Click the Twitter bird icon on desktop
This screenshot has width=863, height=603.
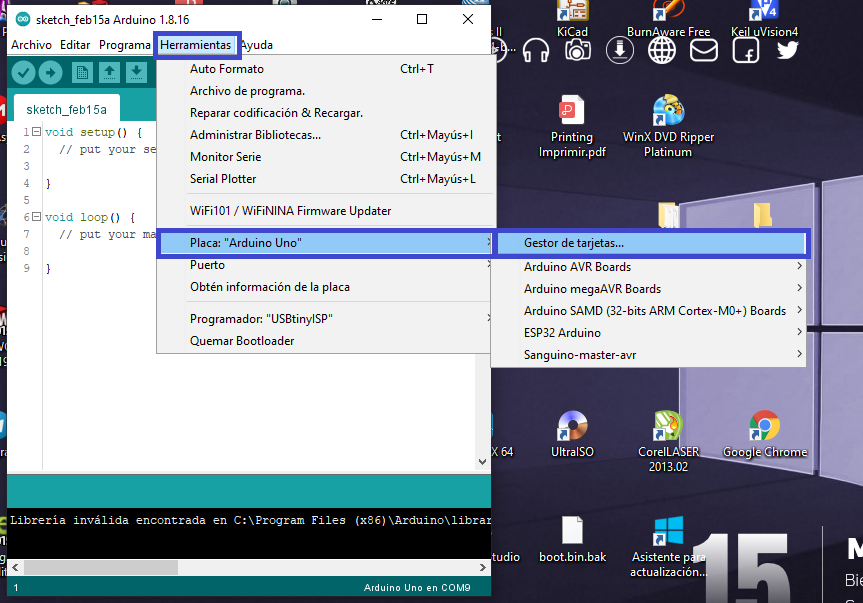[788, 51]
